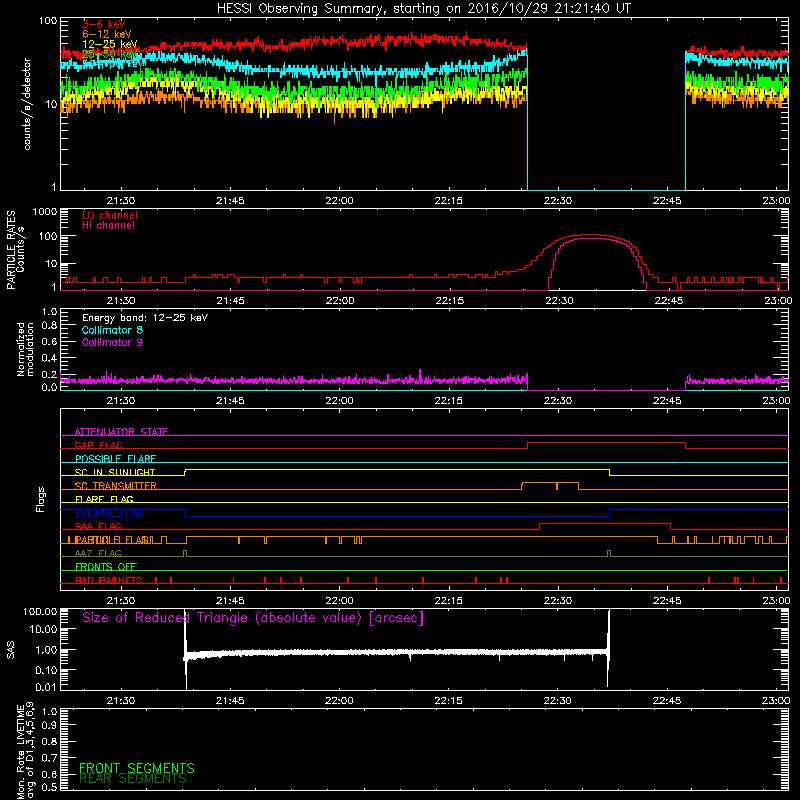Click the HESSI Observing Summary title text
This screenshot has height=800, width=800.
[x=423, y=9]
